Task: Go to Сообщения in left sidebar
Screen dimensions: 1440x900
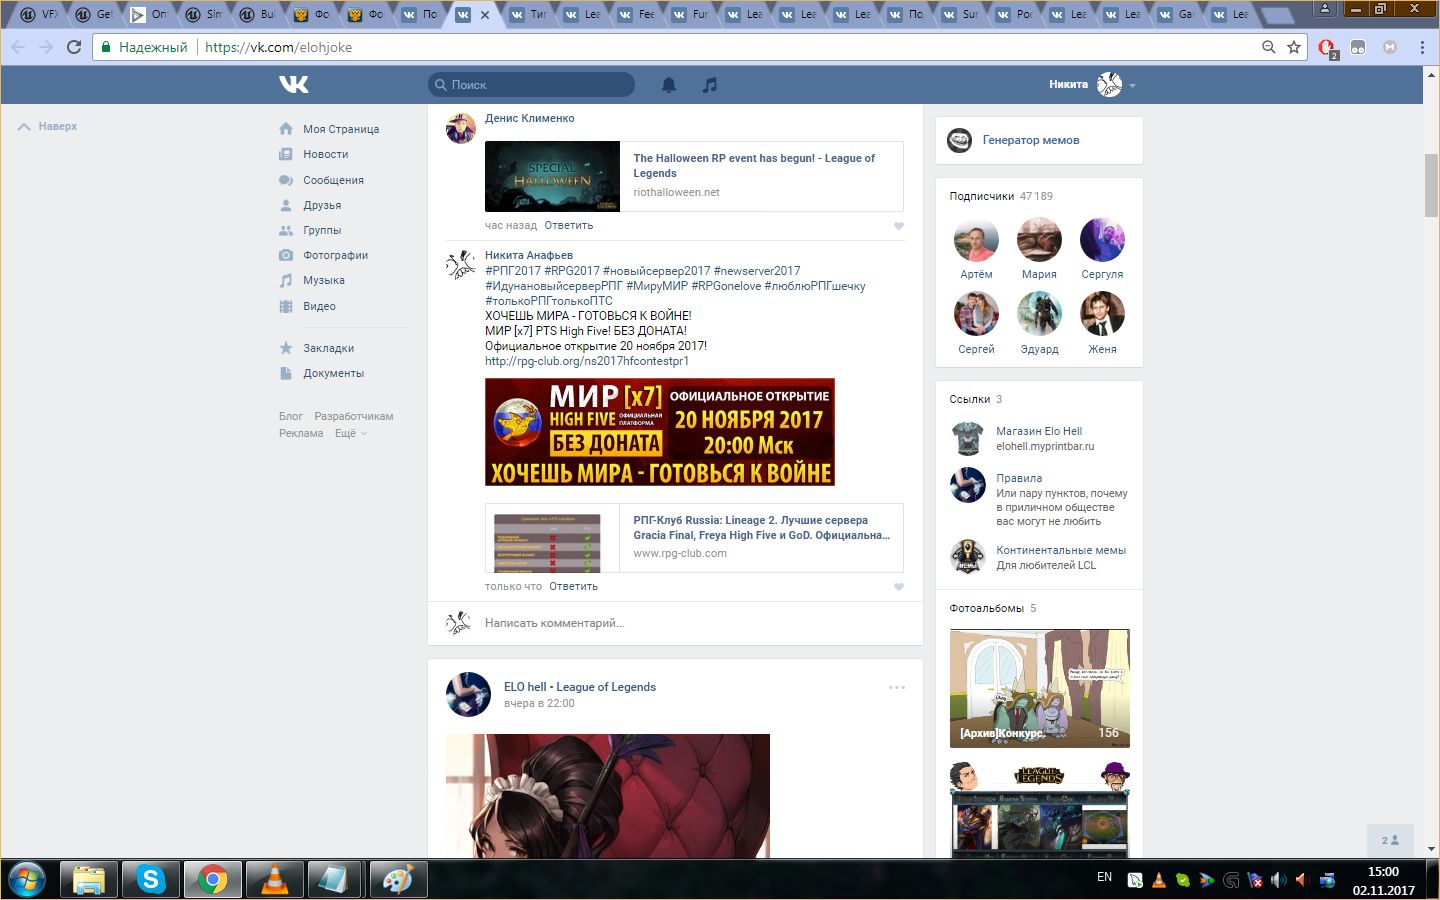Action: (x=333, y=180)
